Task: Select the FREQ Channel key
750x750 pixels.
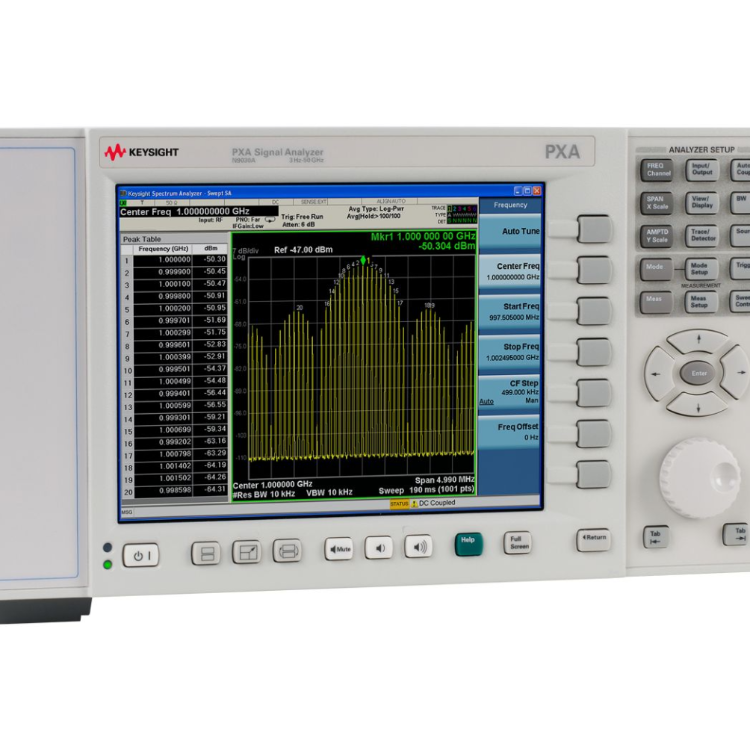Action: coord(657,170)
